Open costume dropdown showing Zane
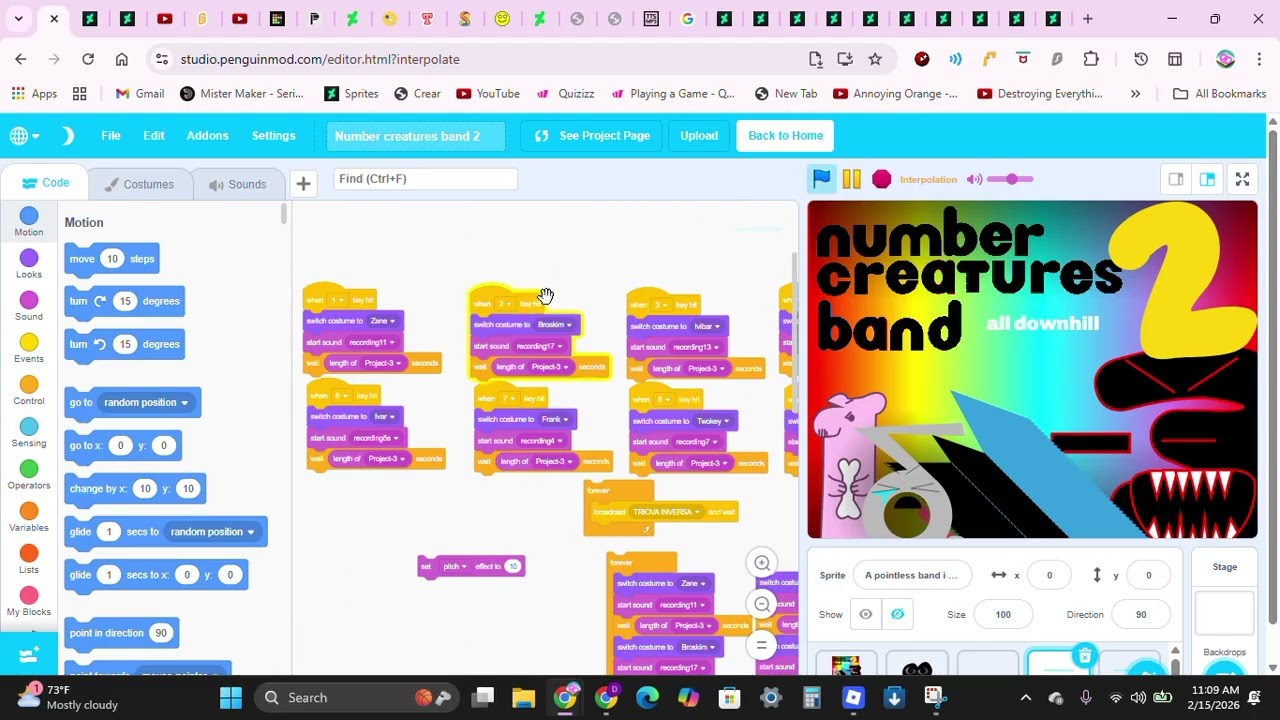 click(x=381, y=321)
